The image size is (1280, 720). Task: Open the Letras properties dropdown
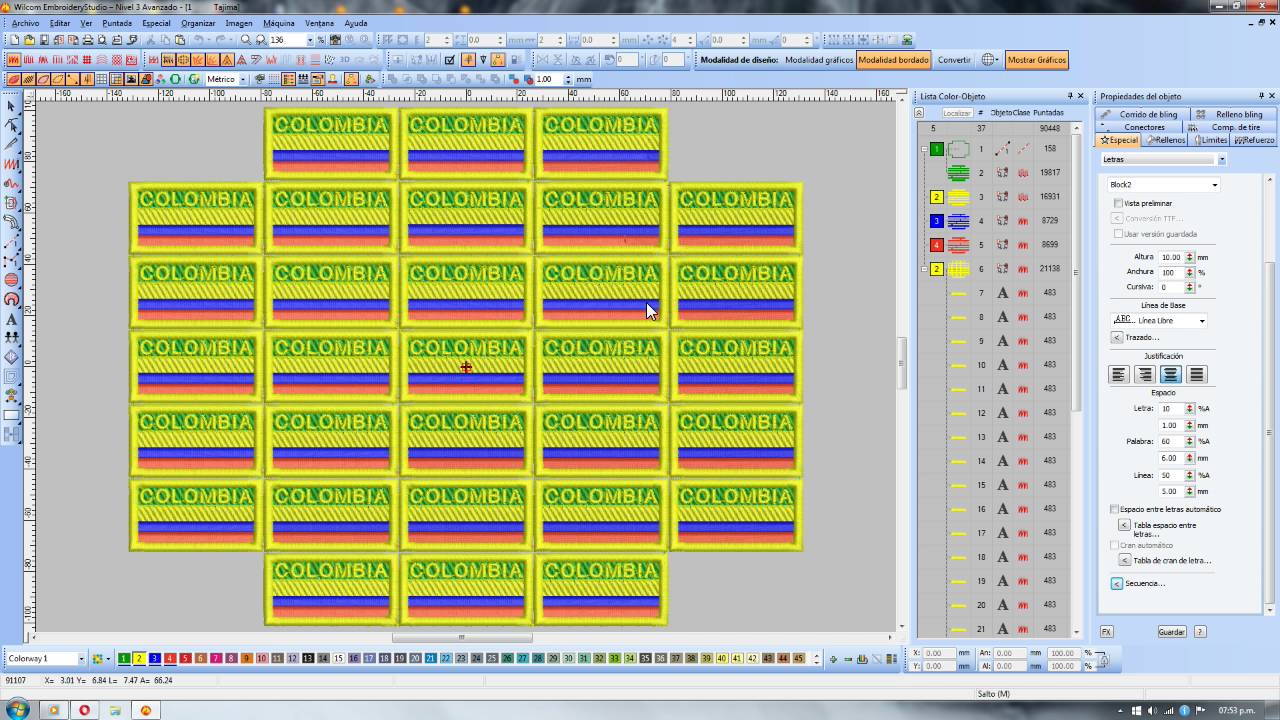point(1221,159)
